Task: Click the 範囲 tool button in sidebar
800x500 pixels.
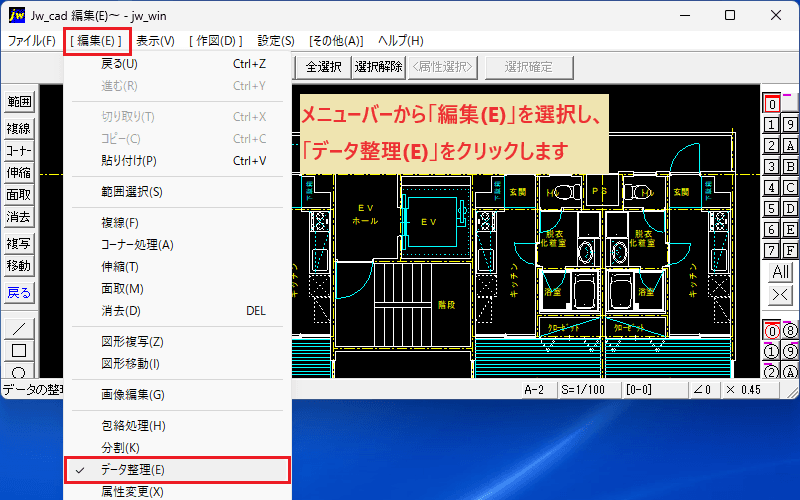Action: pos(19,102)
